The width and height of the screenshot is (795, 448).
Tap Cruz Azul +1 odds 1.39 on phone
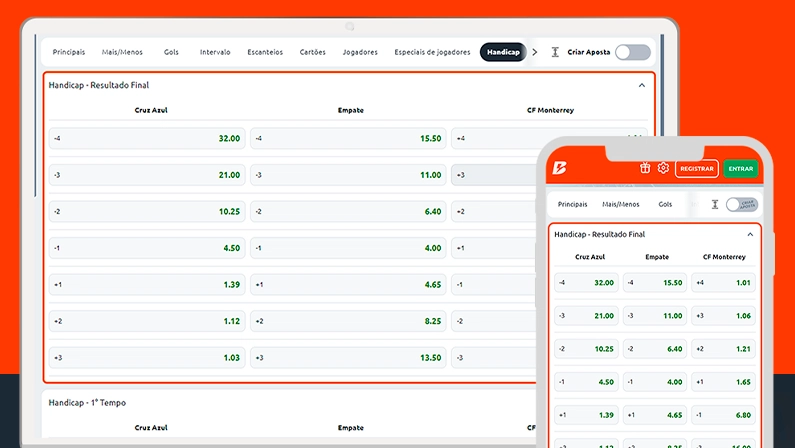(x=586, y=415)
